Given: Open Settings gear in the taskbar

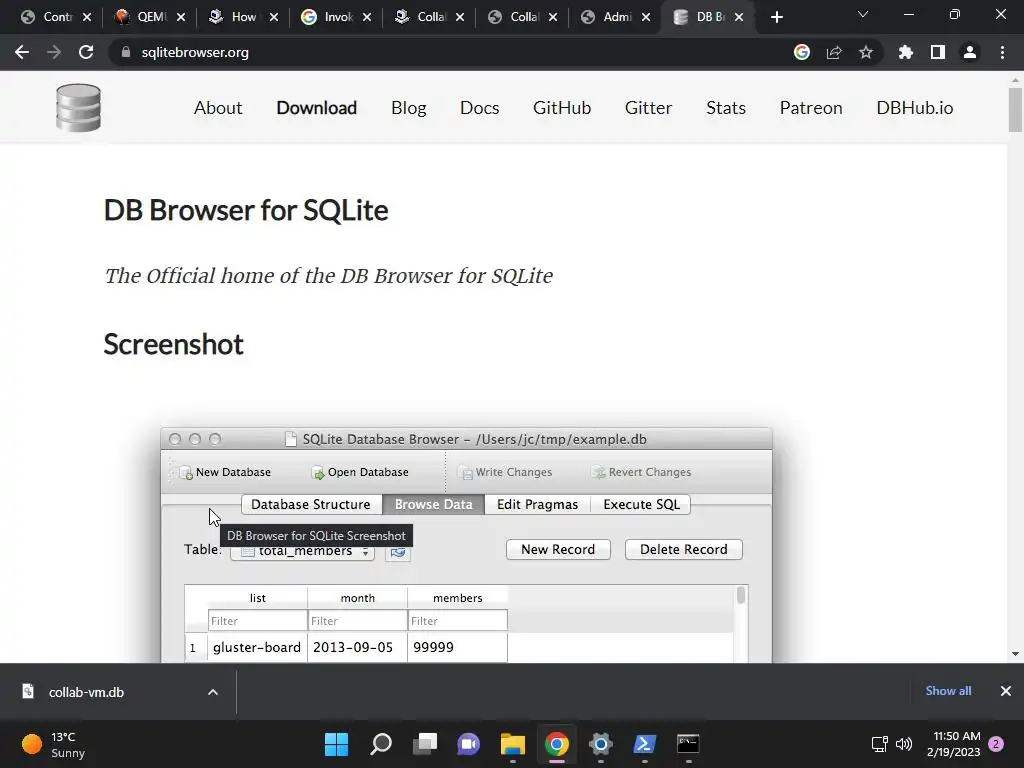Looking at the screenshot, I should [x=601, y=744].
